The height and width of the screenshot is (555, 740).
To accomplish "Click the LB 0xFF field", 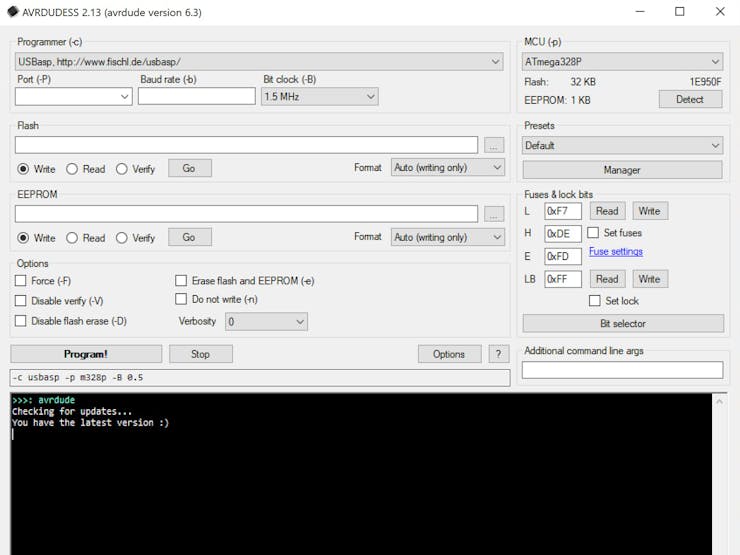I will pyautogui.click(x=563, y=279).
